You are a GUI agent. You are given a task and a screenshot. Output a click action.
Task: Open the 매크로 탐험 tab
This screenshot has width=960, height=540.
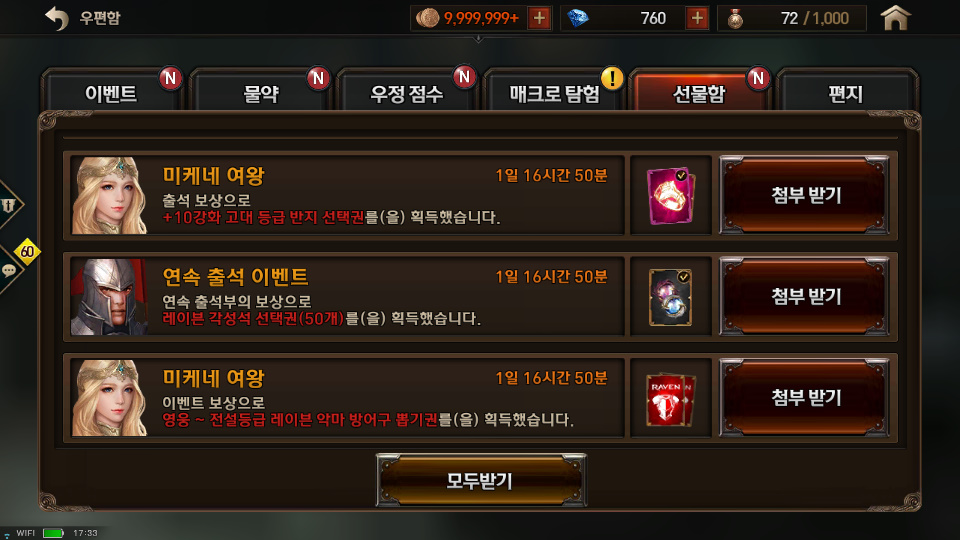pyautogui.click(x=554, y=93)
